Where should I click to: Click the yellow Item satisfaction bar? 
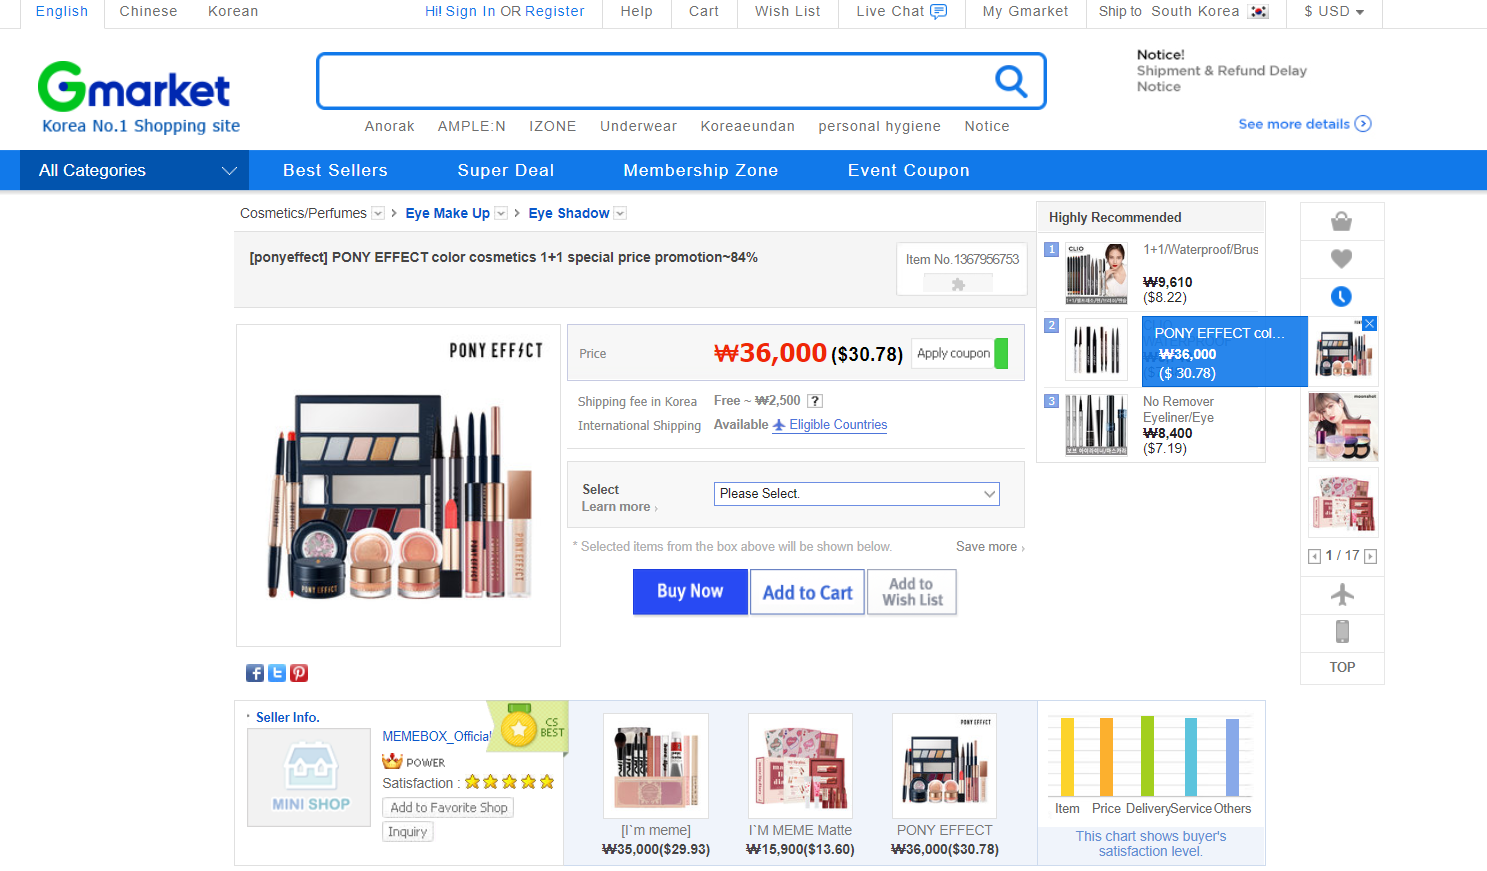[1067, 757]
